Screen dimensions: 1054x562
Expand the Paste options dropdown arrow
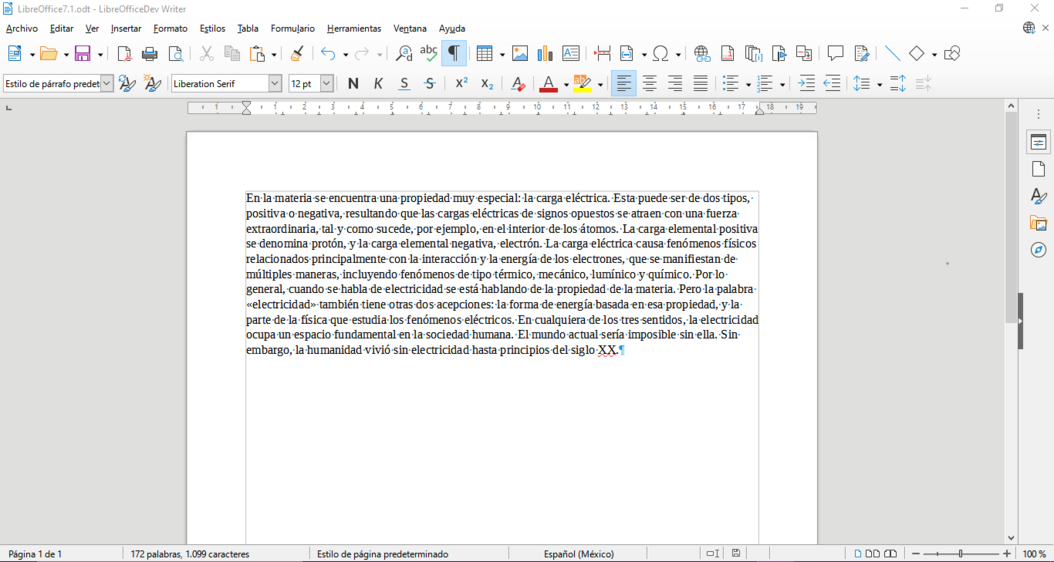tap(274, 54)
